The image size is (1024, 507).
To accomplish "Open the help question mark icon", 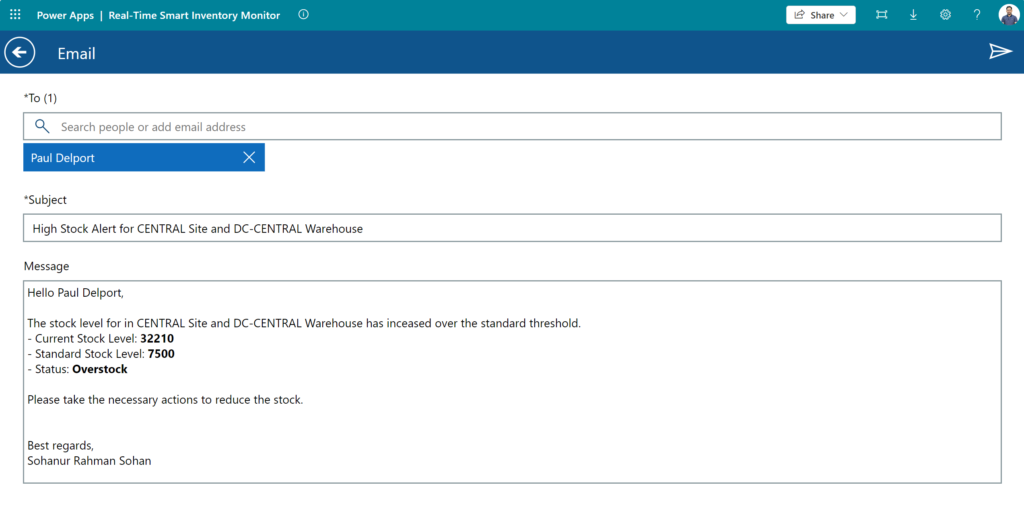I will coord(977,15).
